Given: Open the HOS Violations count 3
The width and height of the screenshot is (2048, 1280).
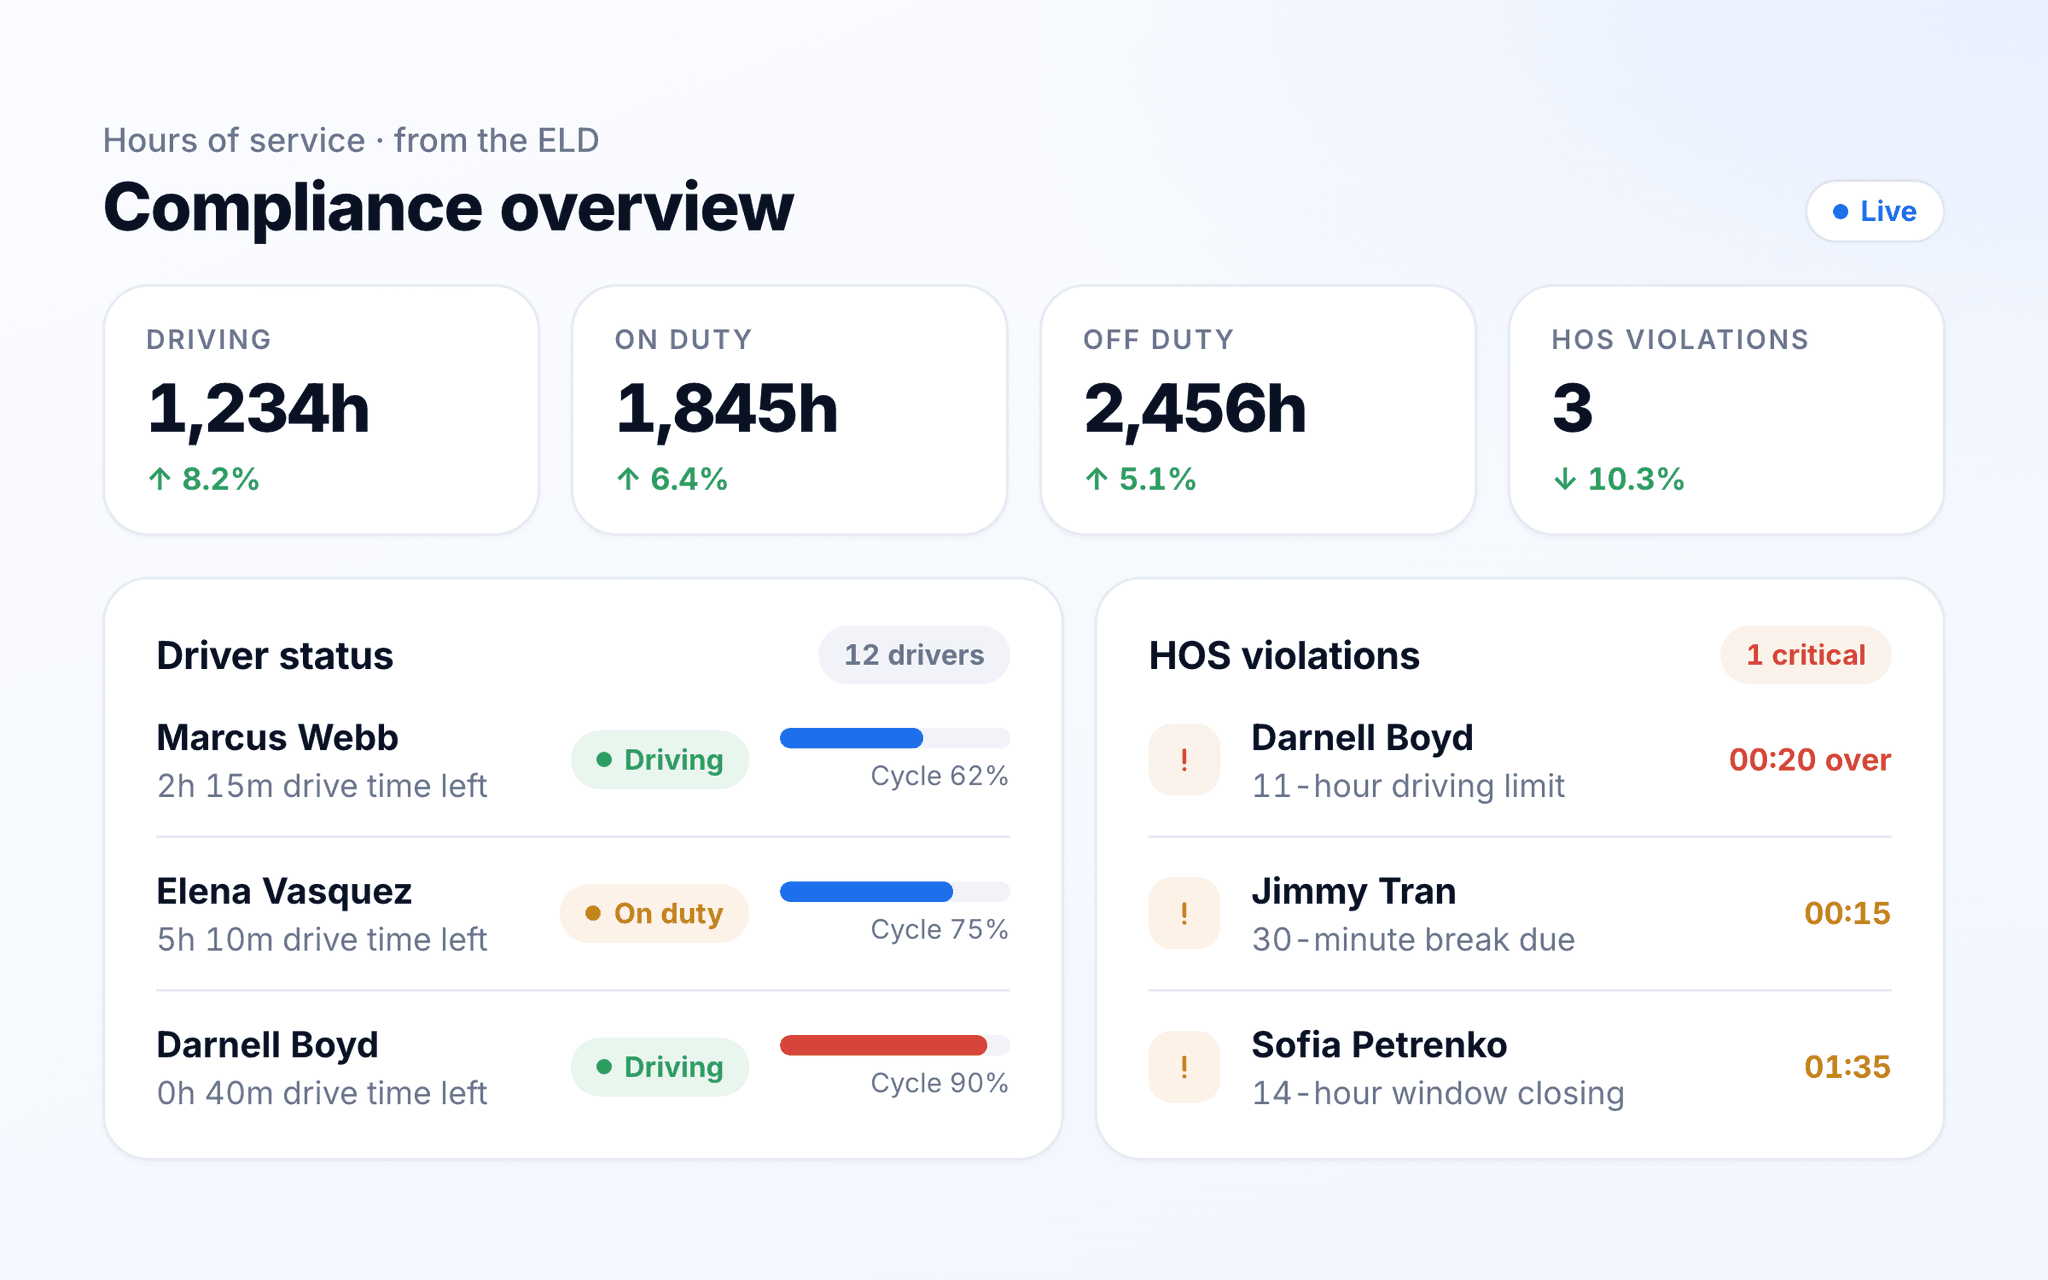Looking at the screenshot, I should tap(1572, 409).
